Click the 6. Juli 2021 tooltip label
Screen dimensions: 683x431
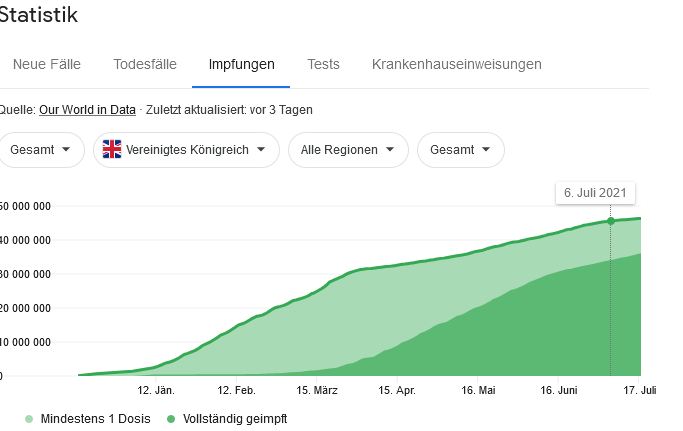tap(595, 193)
